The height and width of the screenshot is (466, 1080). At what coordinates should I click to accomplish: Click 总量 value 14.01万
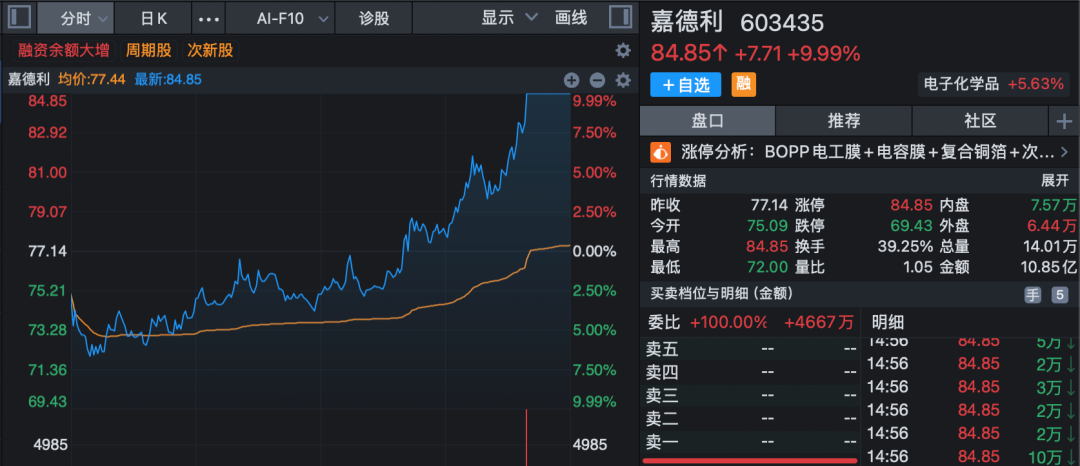(1049, 246)
